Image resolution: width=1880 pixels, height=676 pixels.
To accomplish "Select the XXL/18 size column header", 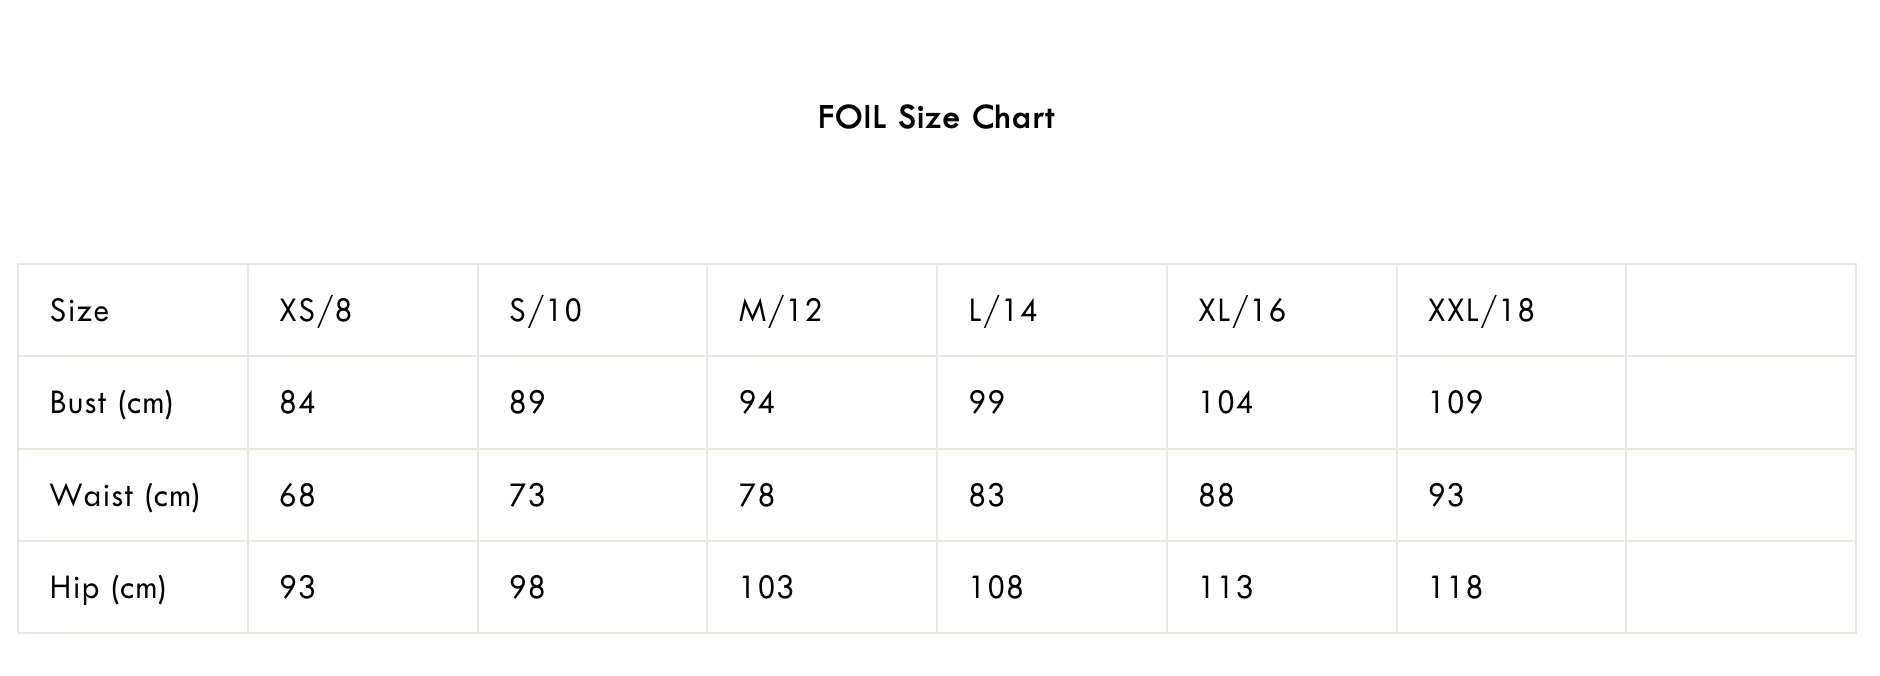I will coord(1481,311).
